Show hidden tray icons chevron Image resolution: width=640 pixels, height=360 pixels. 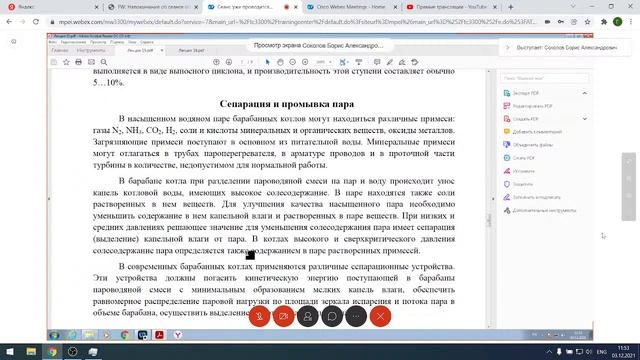(x=549, y=351)
